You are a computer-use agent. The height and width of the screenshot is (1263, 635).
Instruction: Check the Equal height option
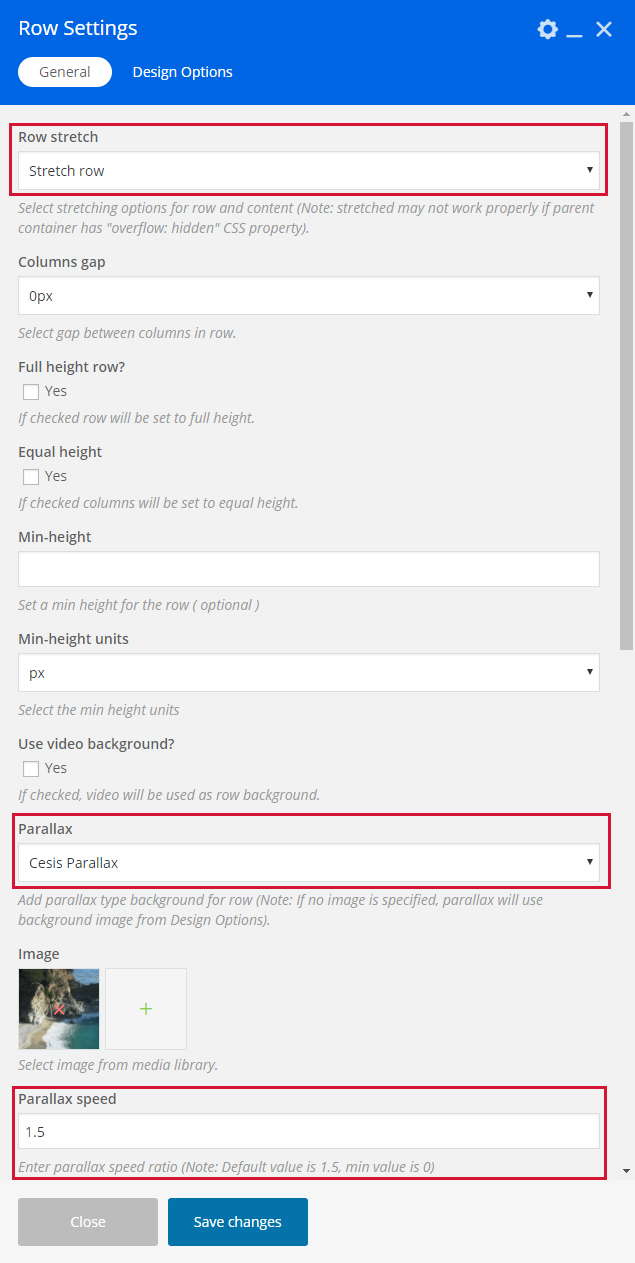(31, 476)
